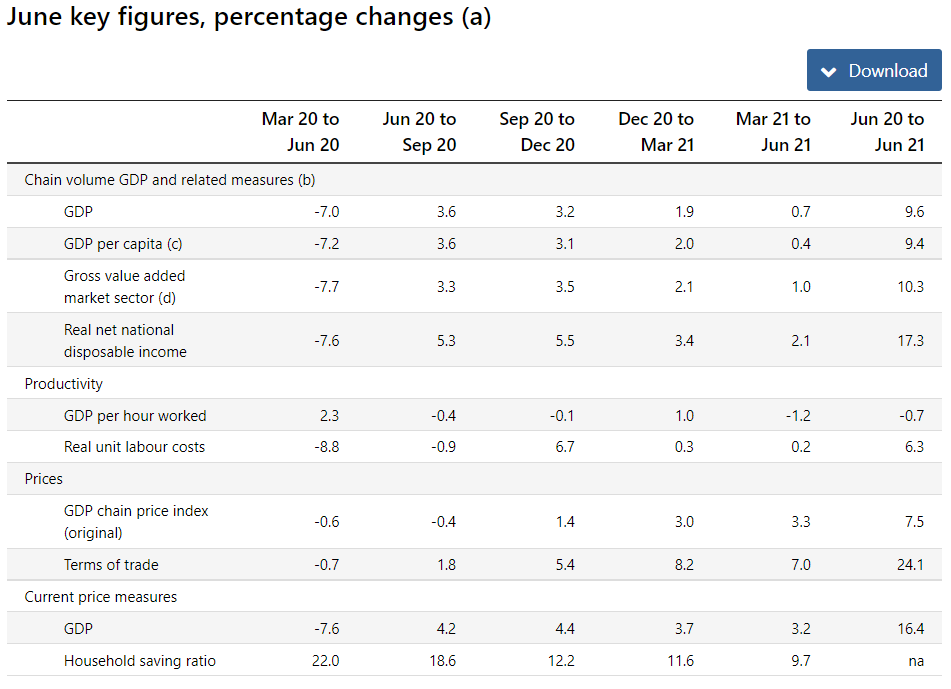Click the 'GDP per hour worked' row label
Screen dimensions: 951x689
click(135, 416)
